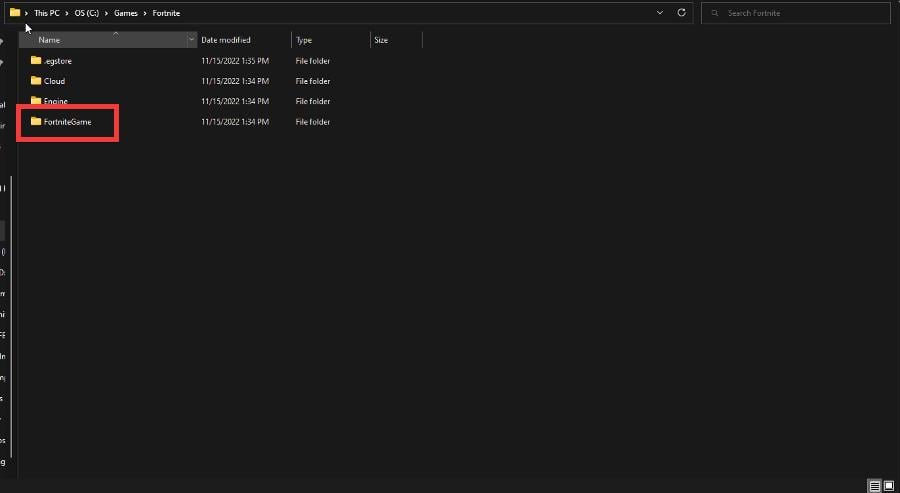Click Fortnite in the breadcrumb path

[x=166, y=13]
